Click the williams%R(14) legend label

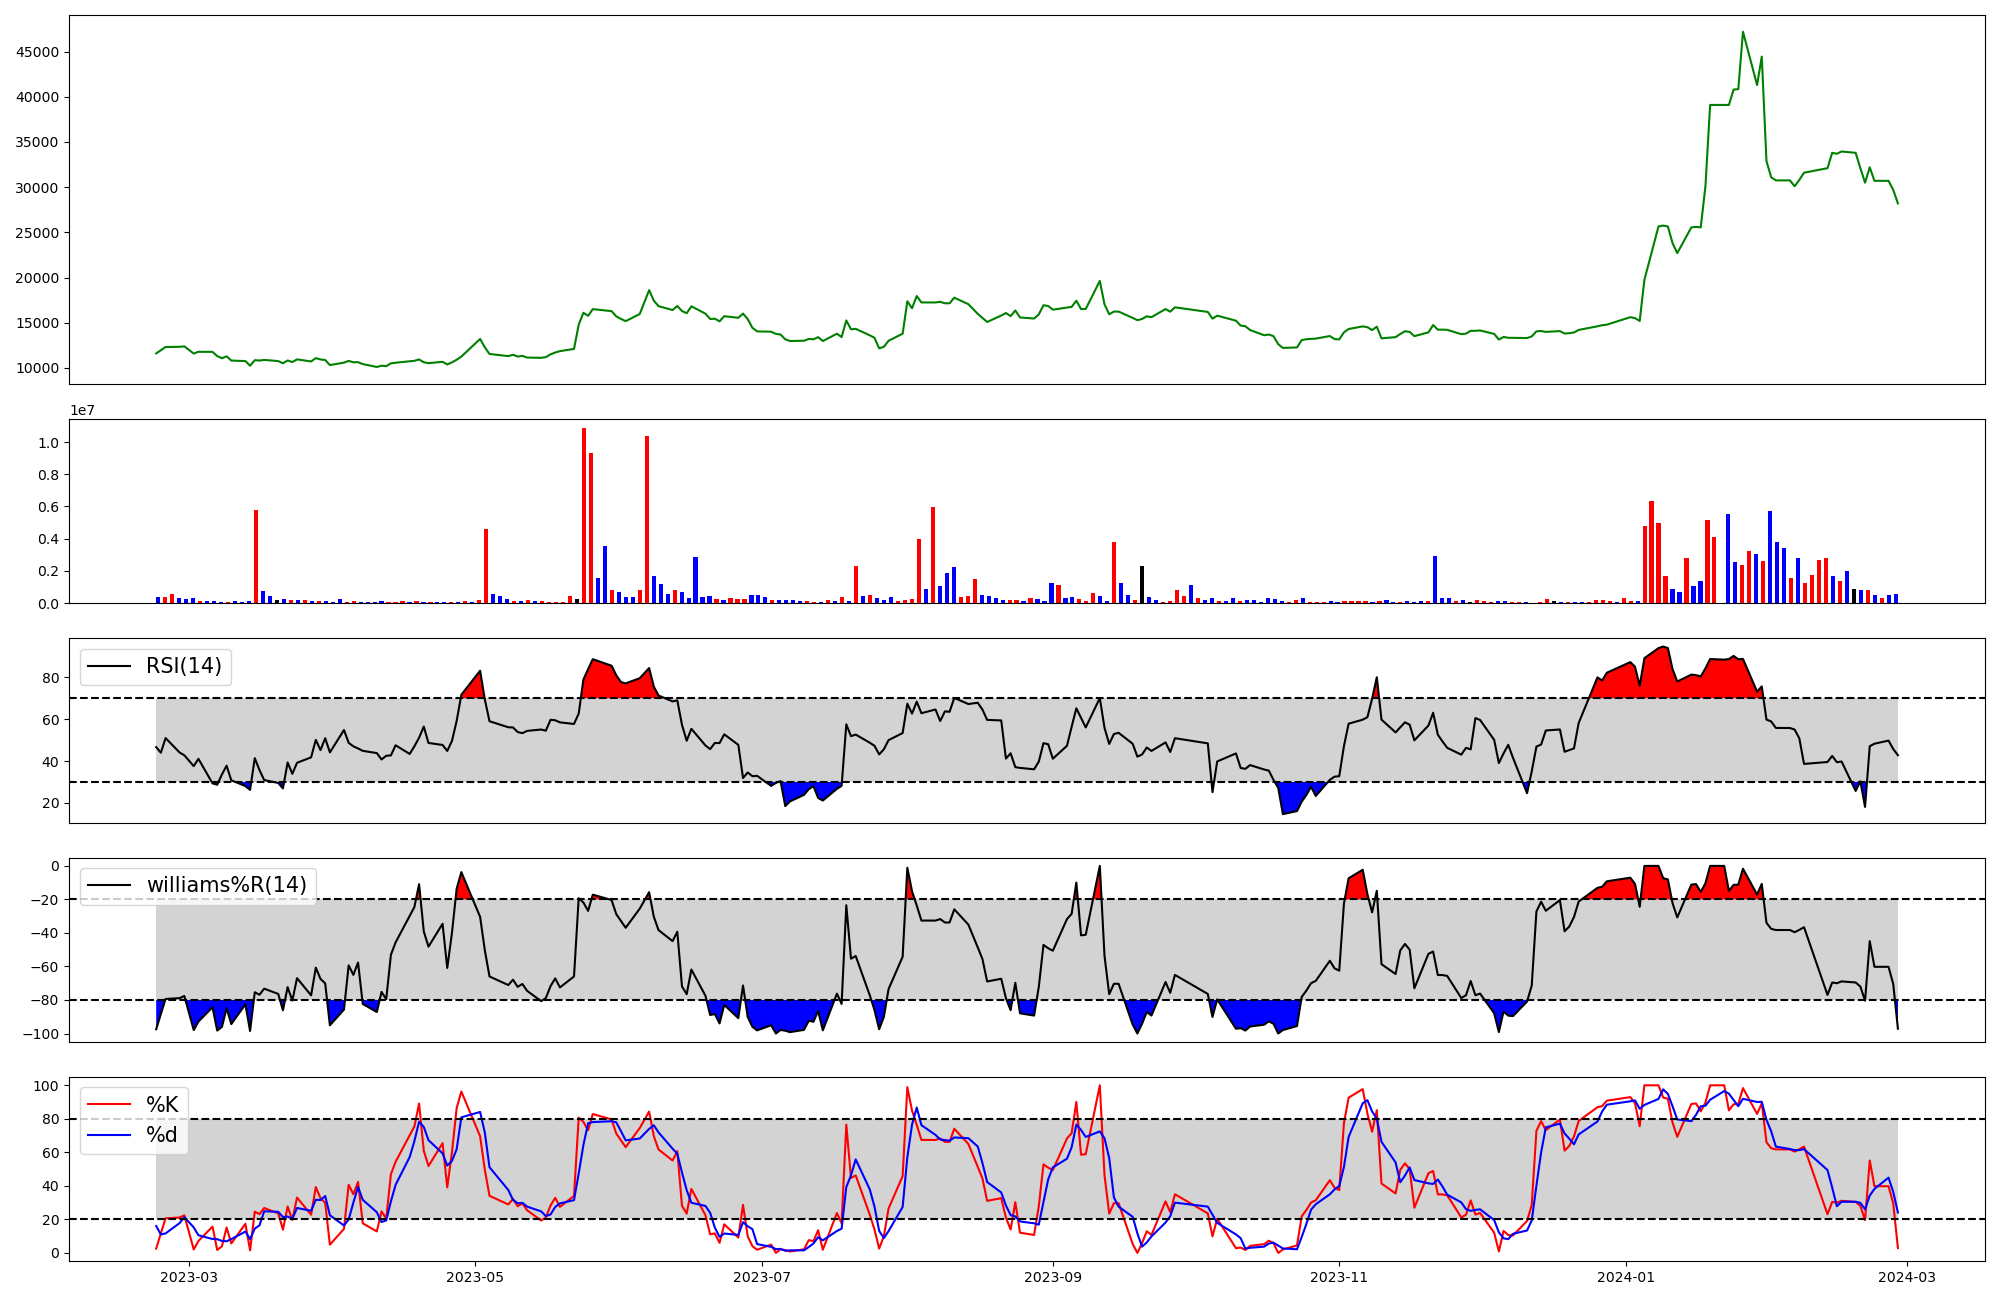click(227, 885)
